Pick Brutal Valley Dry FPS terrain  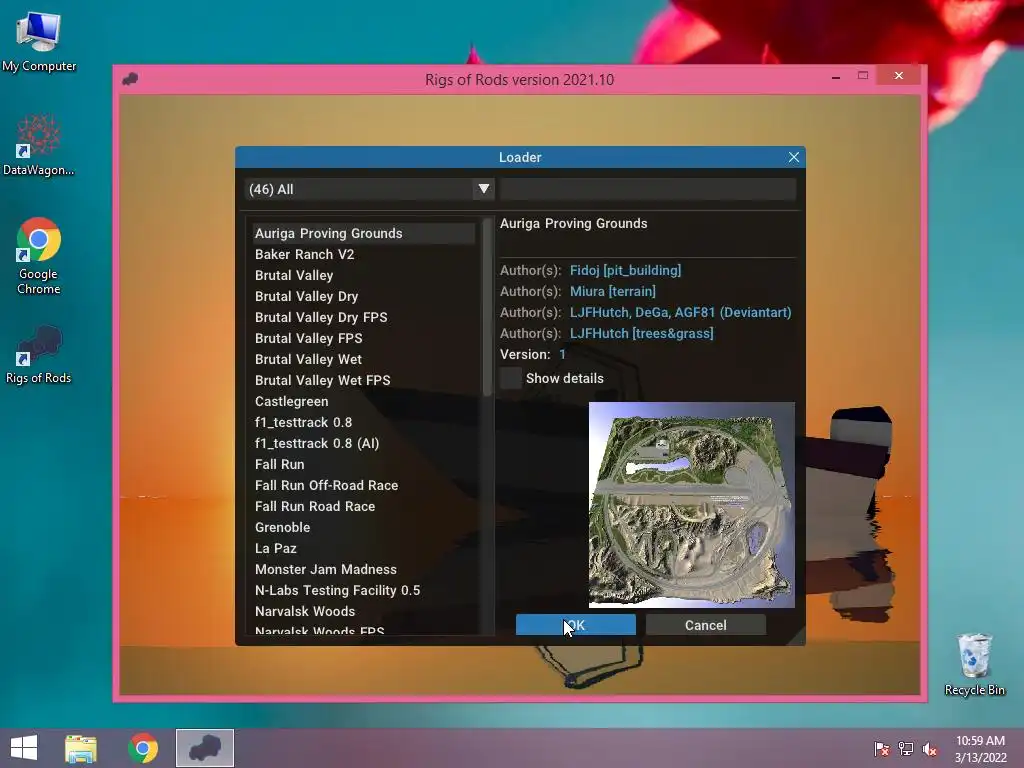[x=364, y=317]
